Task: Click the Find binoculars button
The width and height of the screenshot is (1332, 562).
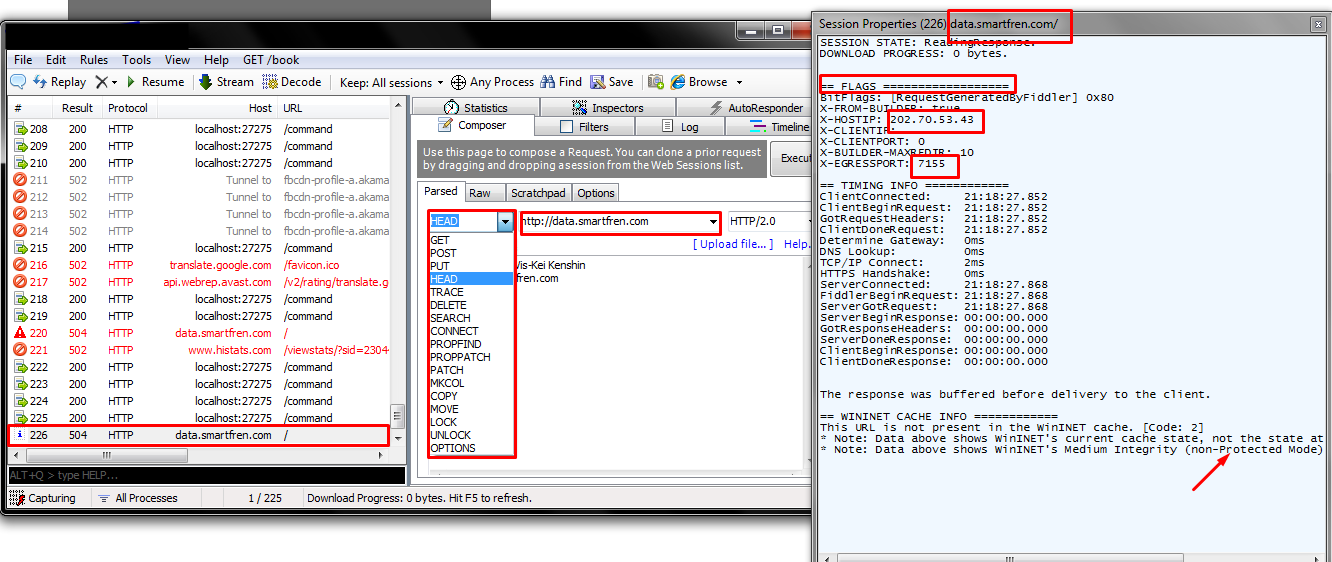Action: (561, 82)
